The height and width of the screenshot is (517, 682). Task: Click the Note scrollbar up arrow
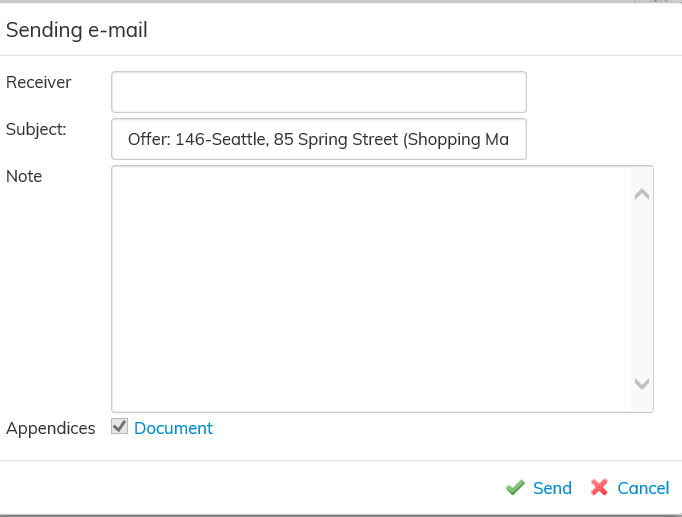coord(642,194)
